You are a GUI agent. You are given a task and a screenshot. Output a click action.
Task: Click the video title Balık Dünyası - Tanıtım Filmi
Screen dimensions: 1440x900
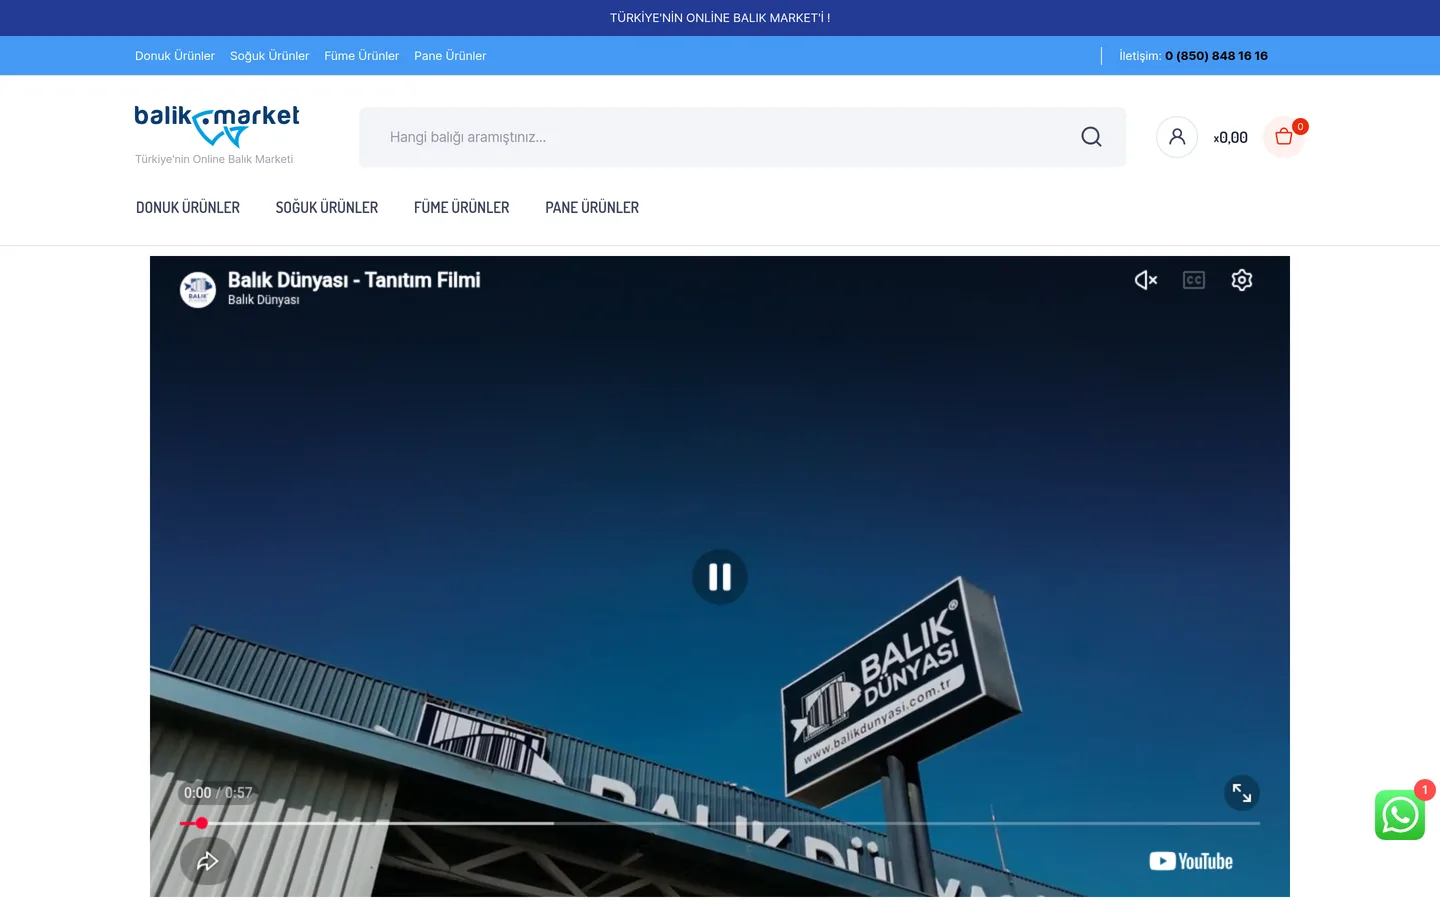354,280
